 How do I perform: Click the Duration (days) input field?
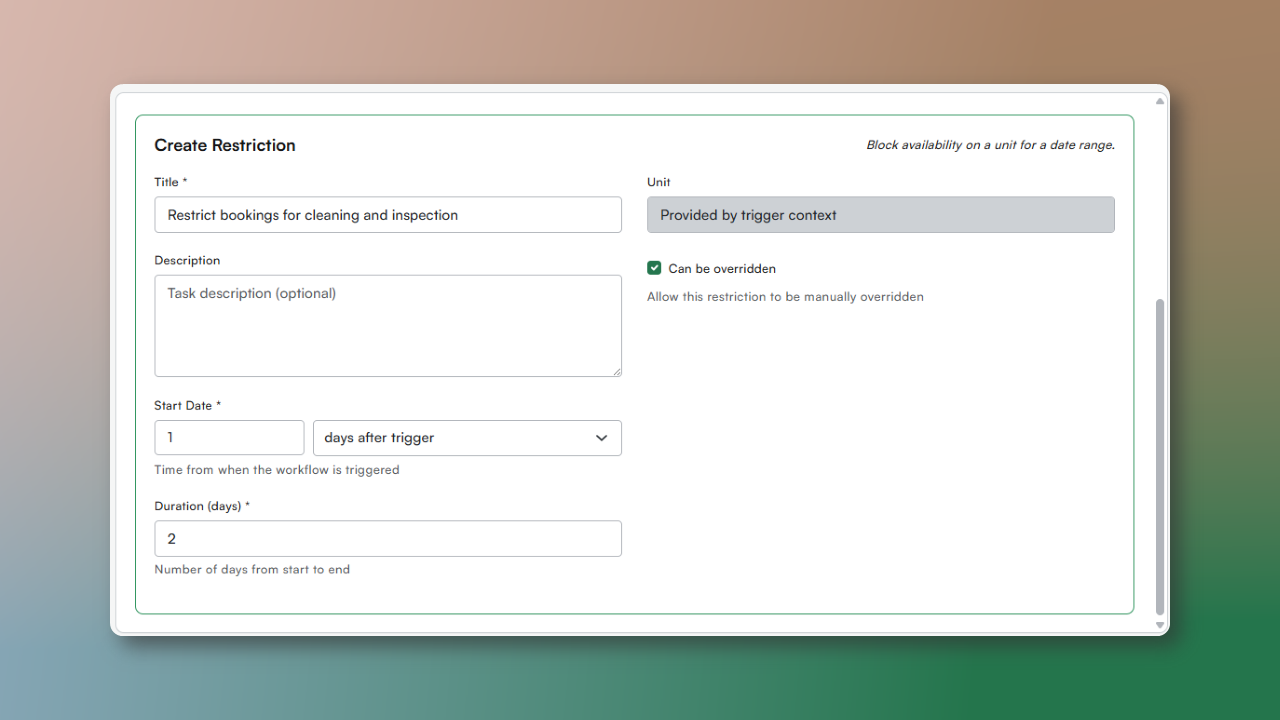click(x=387, y=539)
